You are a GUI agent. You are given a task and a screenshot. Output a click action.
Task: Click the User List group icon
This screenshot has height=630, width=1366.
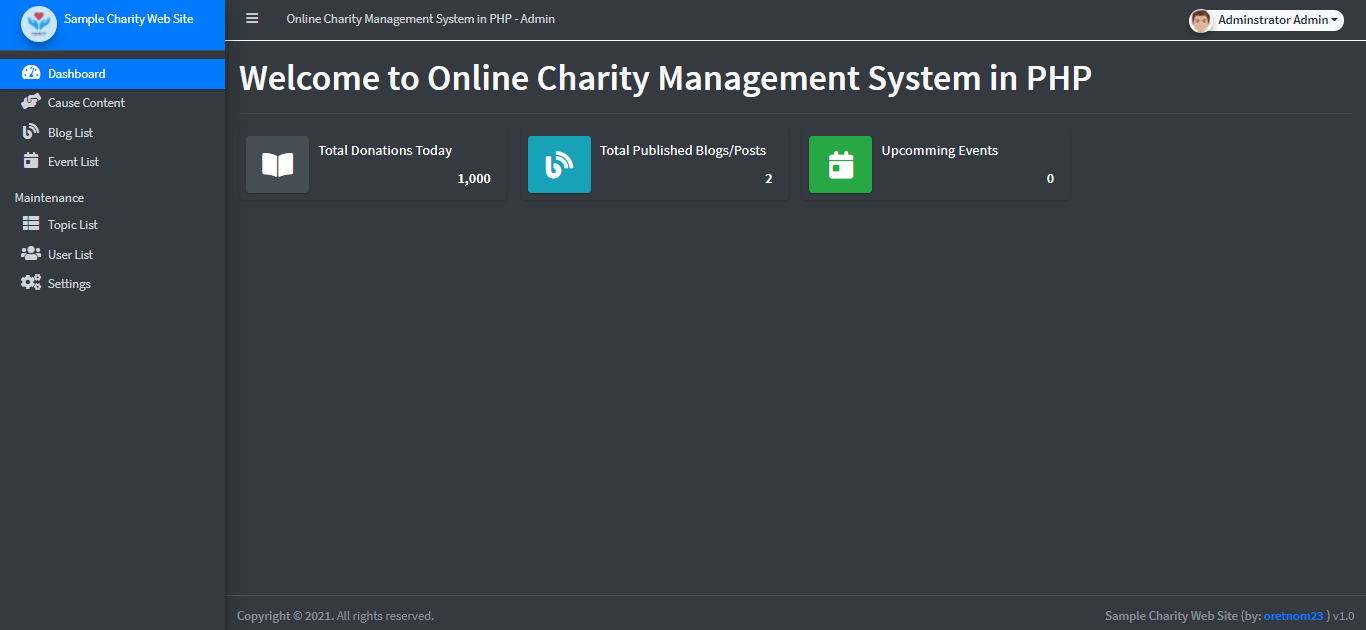(x=31, y=253)
